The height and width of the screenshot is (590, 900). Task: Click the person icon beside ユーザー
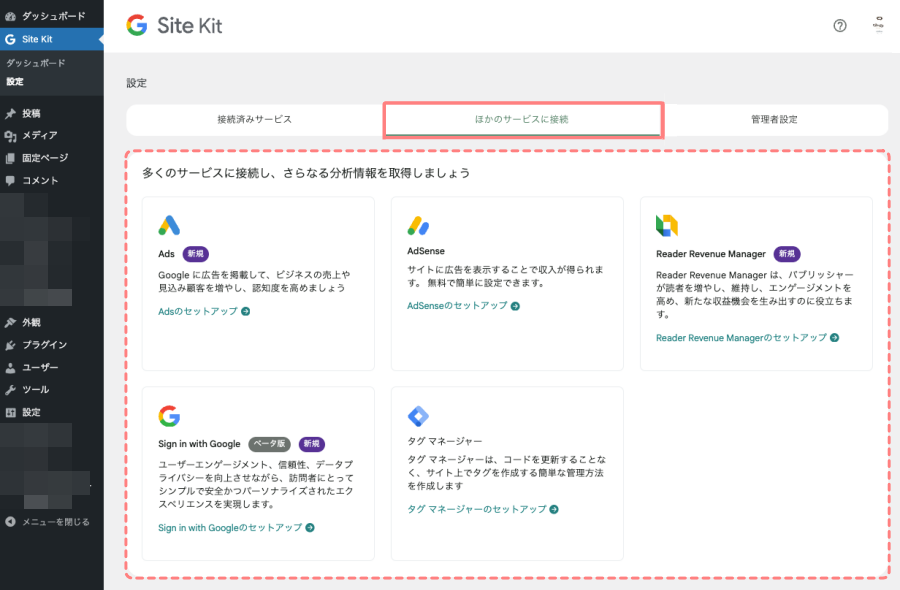[x=10, y=367]
